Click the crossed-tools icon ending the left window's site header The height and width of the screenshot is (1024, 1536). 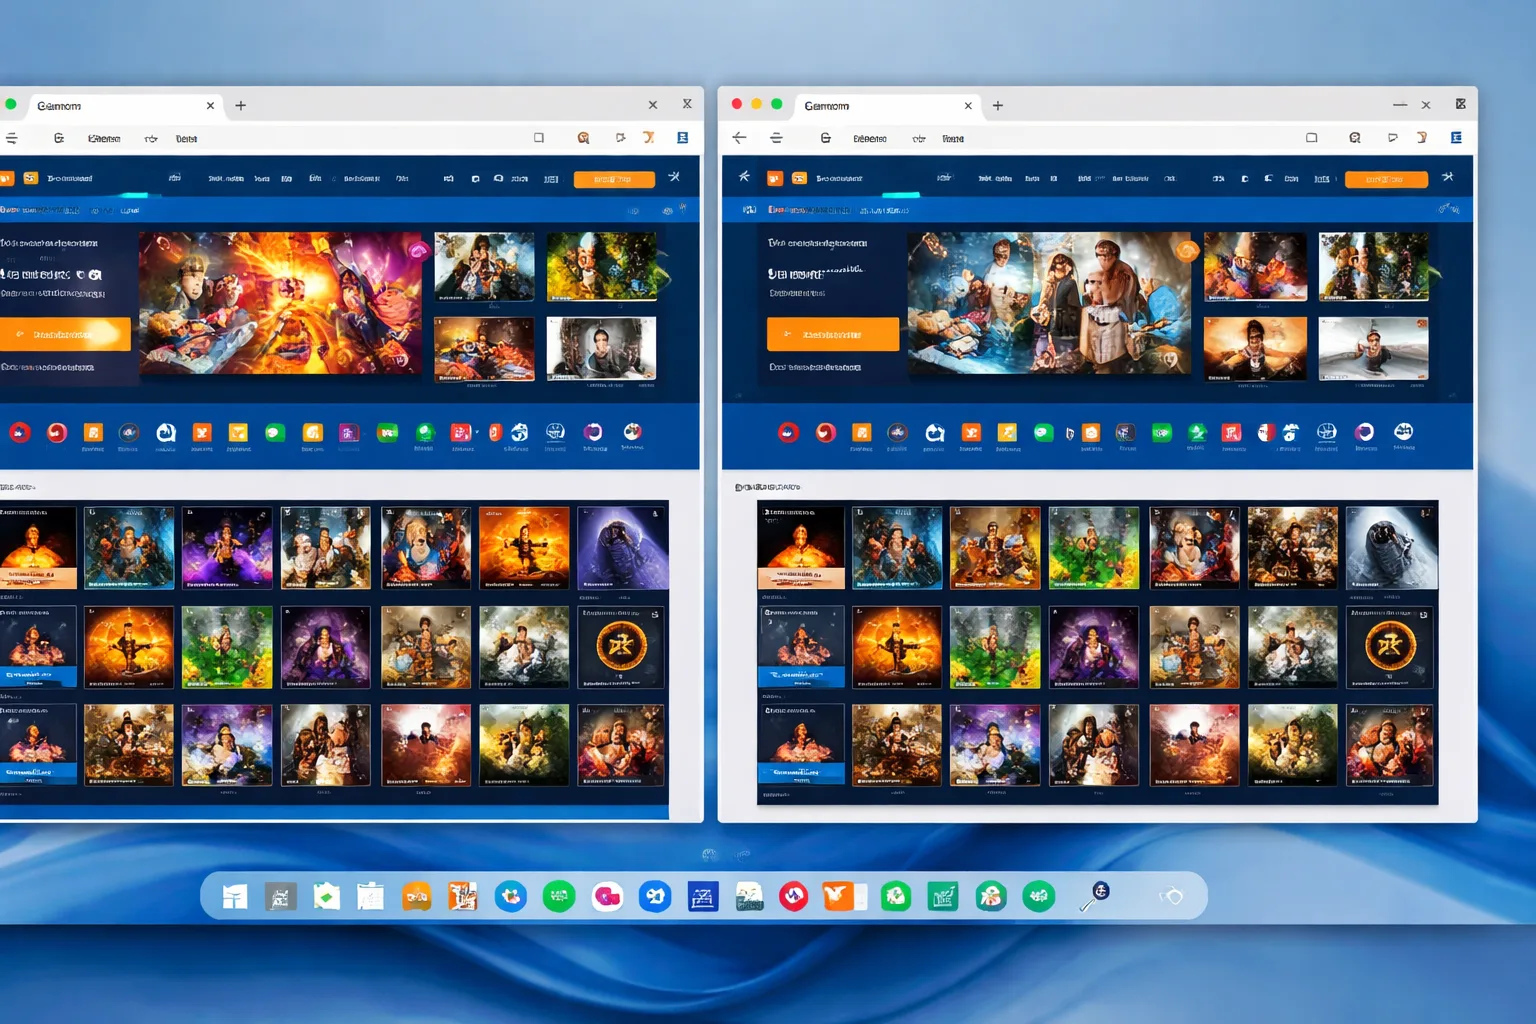[674, 177]
